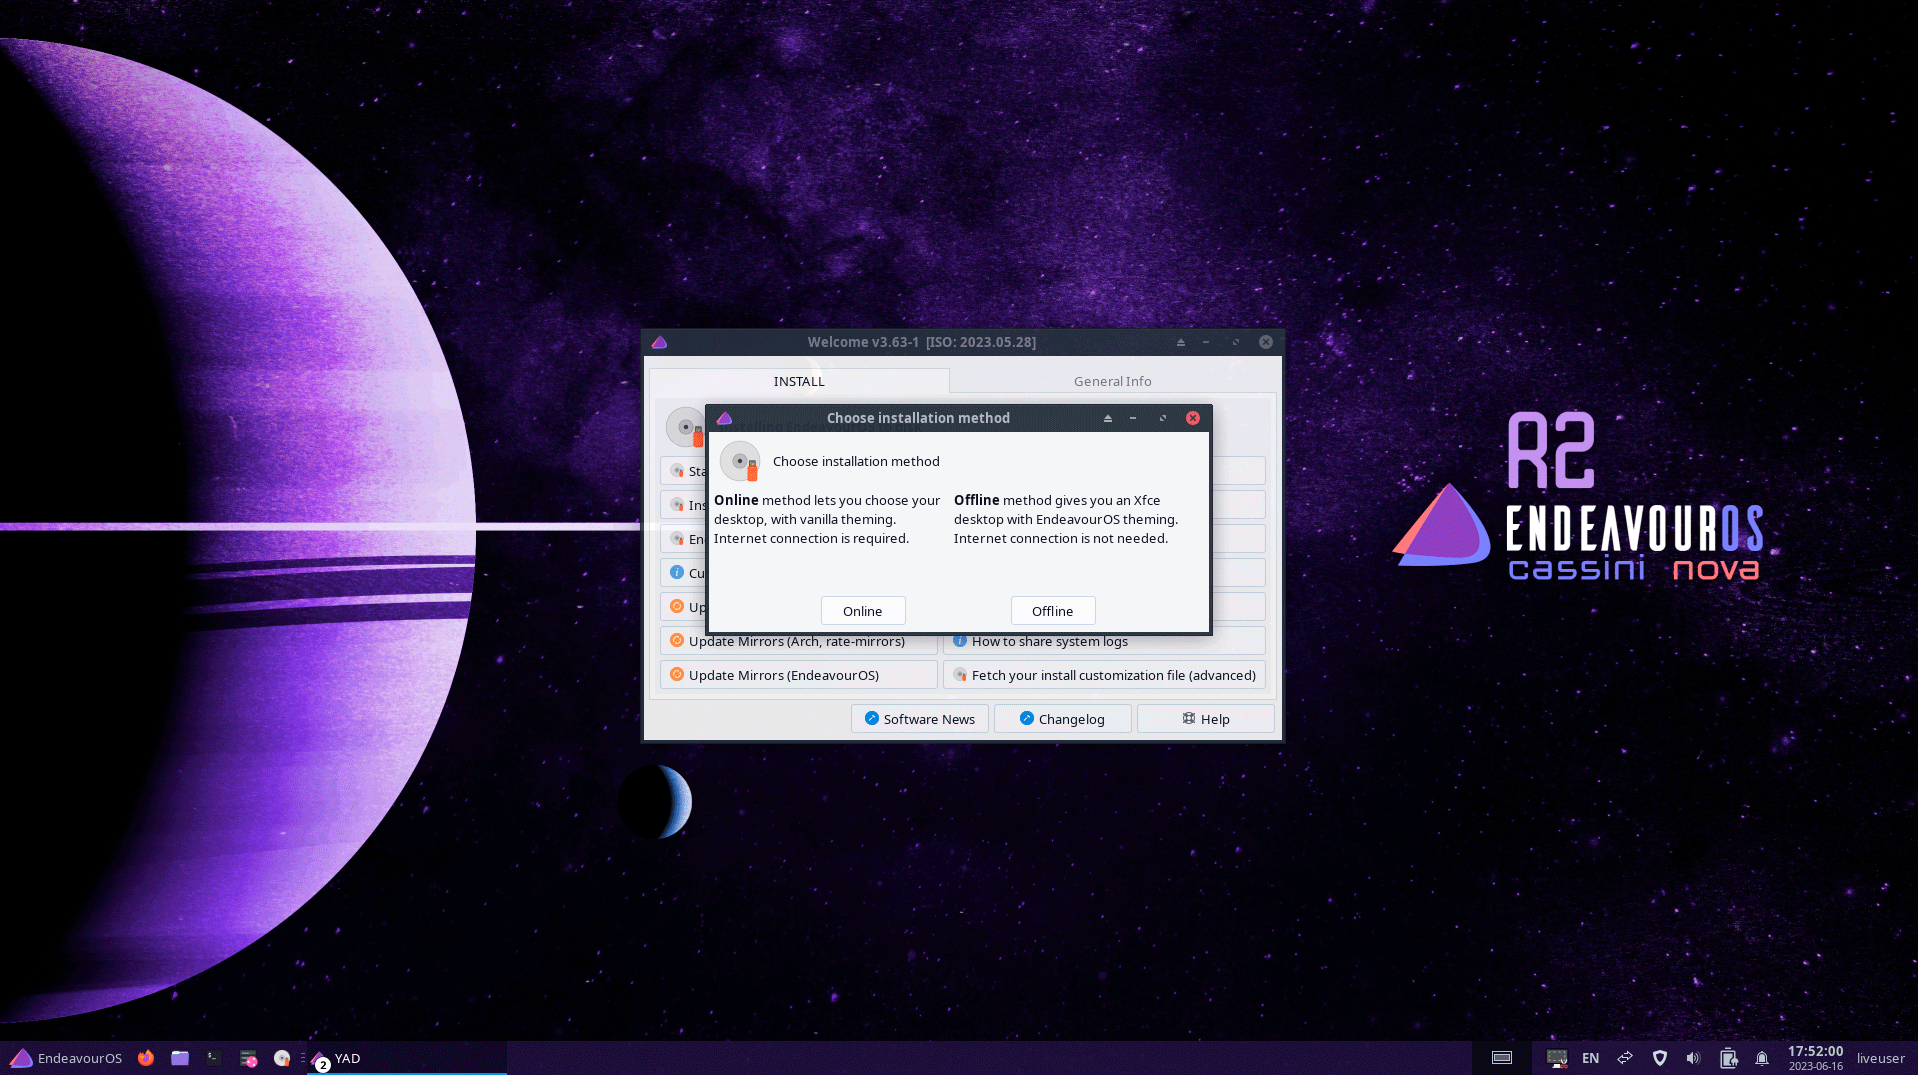
Task: Open the panel launcher with pink badge
Action: pos(248,1058)
